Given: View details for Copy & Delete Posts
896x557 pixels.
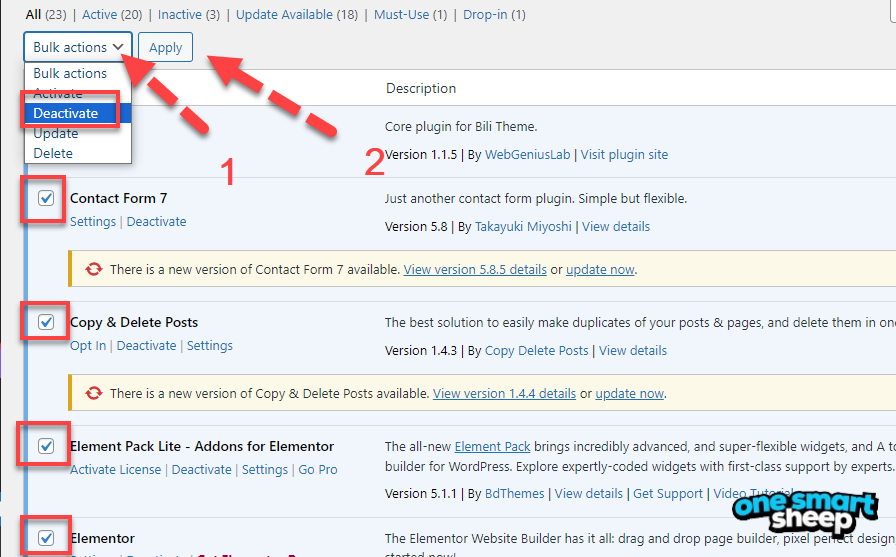Looking at the screenshot, I should click(x=633, y=351).
